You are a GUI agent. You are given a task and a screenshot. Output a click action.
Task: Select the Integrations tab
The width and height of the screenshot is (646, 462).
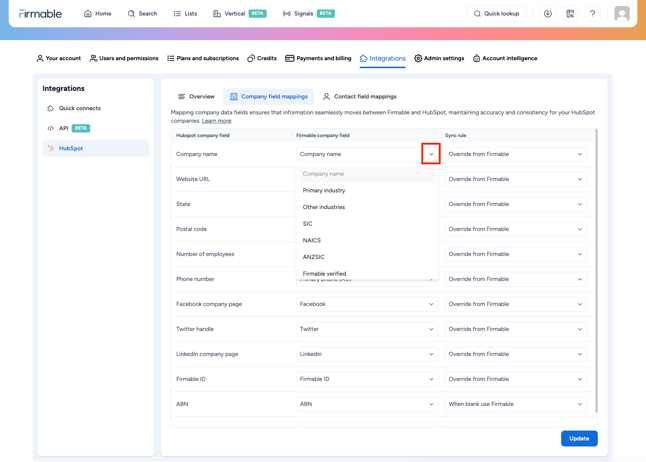pos(382,59)
